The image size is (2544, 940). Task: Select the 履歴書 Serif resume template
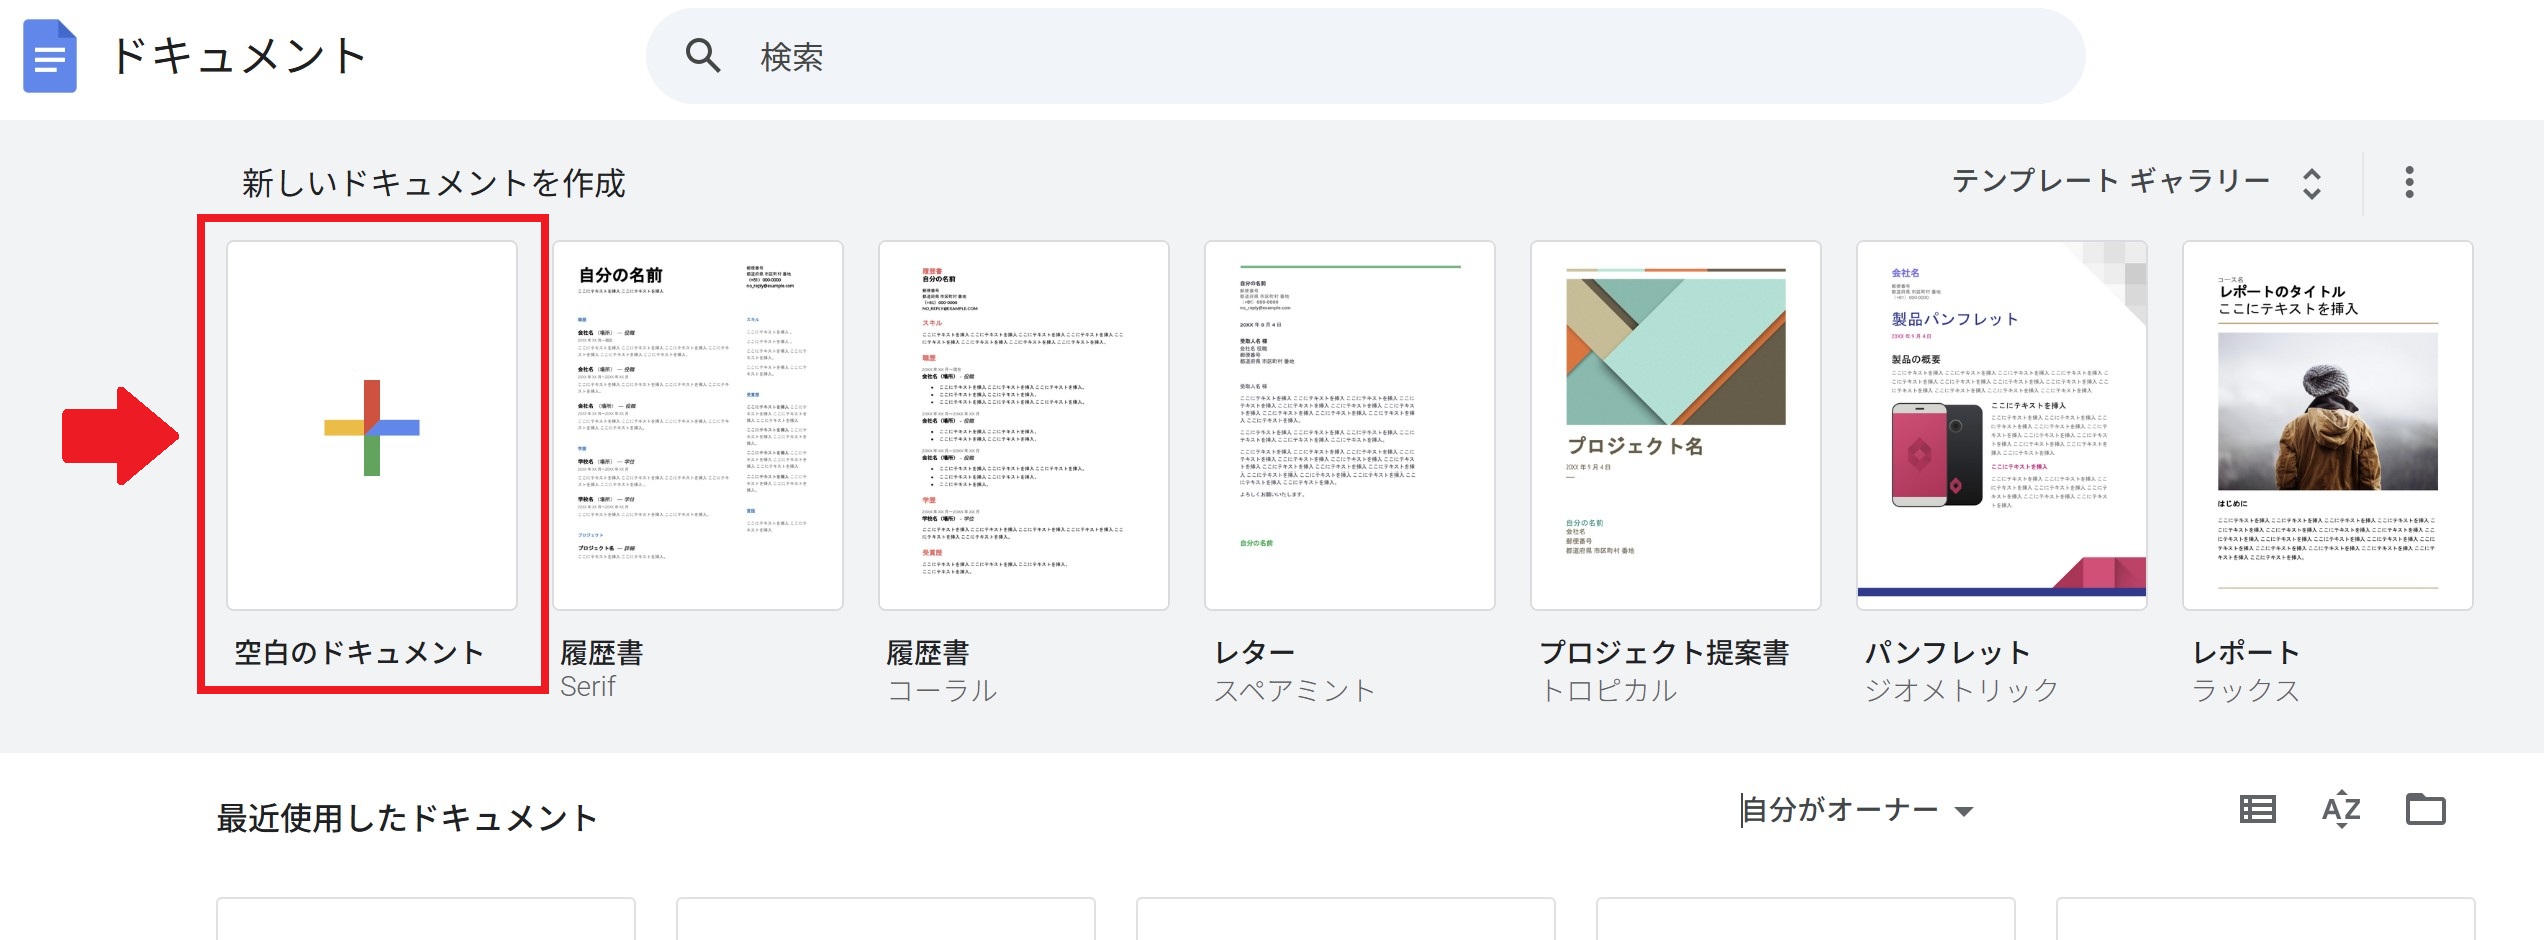tap(698, 425)
